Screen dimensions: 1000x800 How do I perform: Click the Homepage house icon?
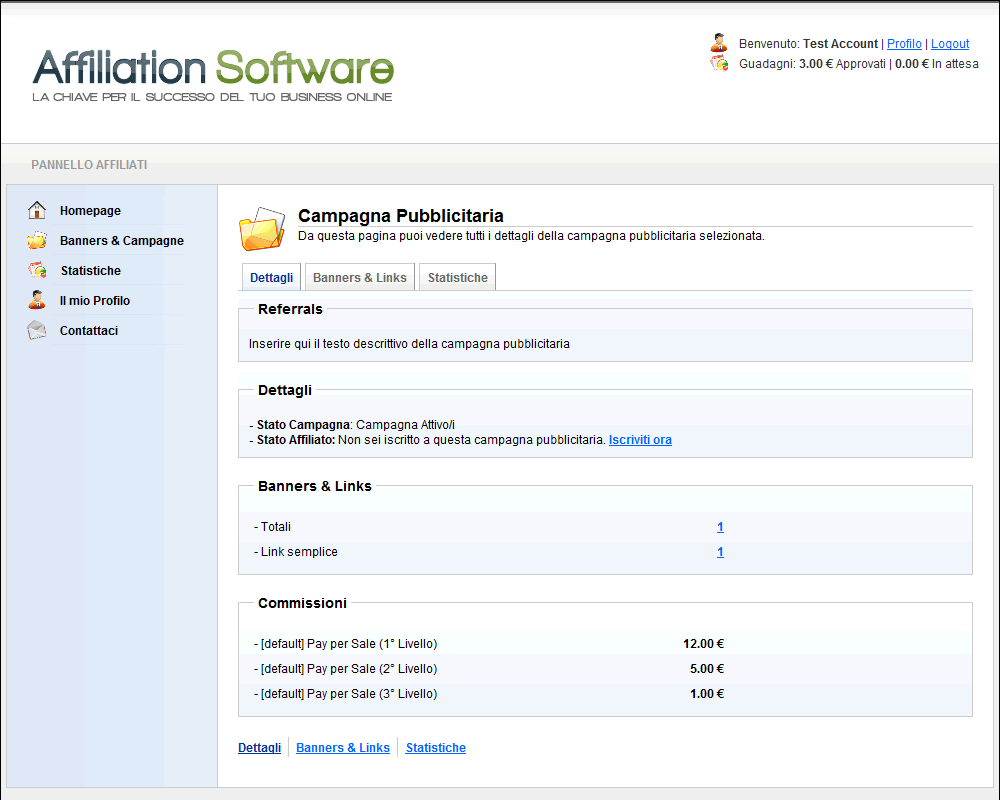[x=37, y=211]
